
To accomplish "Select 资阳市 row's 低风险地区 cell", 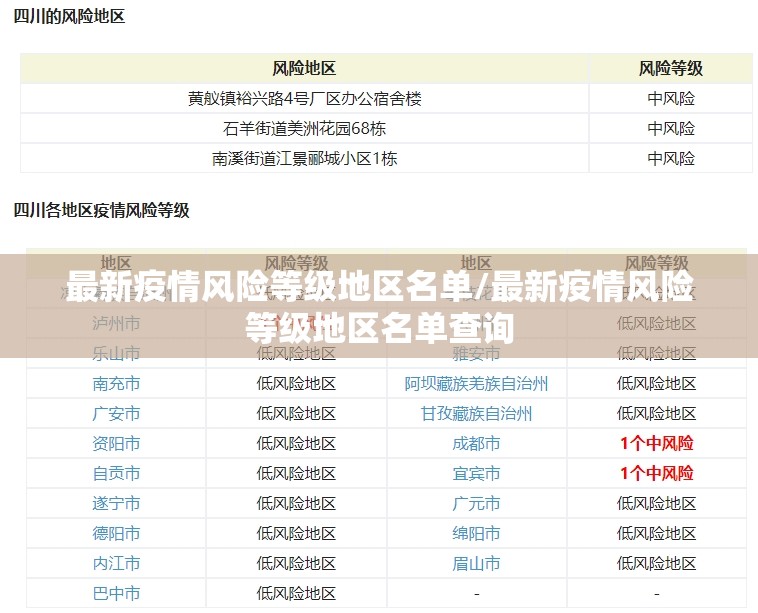I will tap(296, 443).
